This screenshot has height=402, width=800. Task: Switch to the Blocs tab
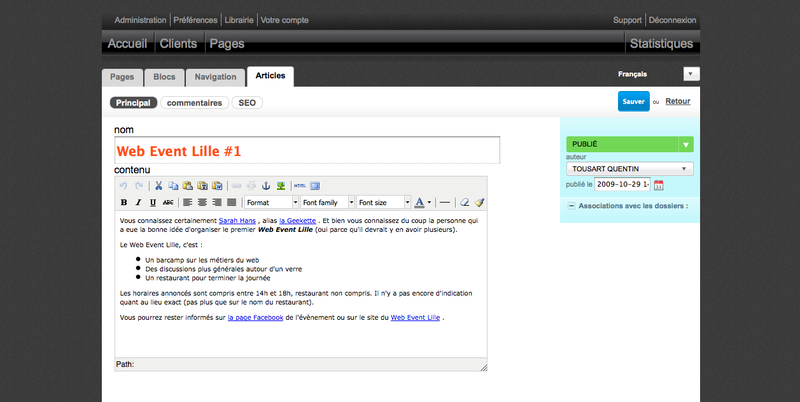pyautogui.click(x=164, y=77)
